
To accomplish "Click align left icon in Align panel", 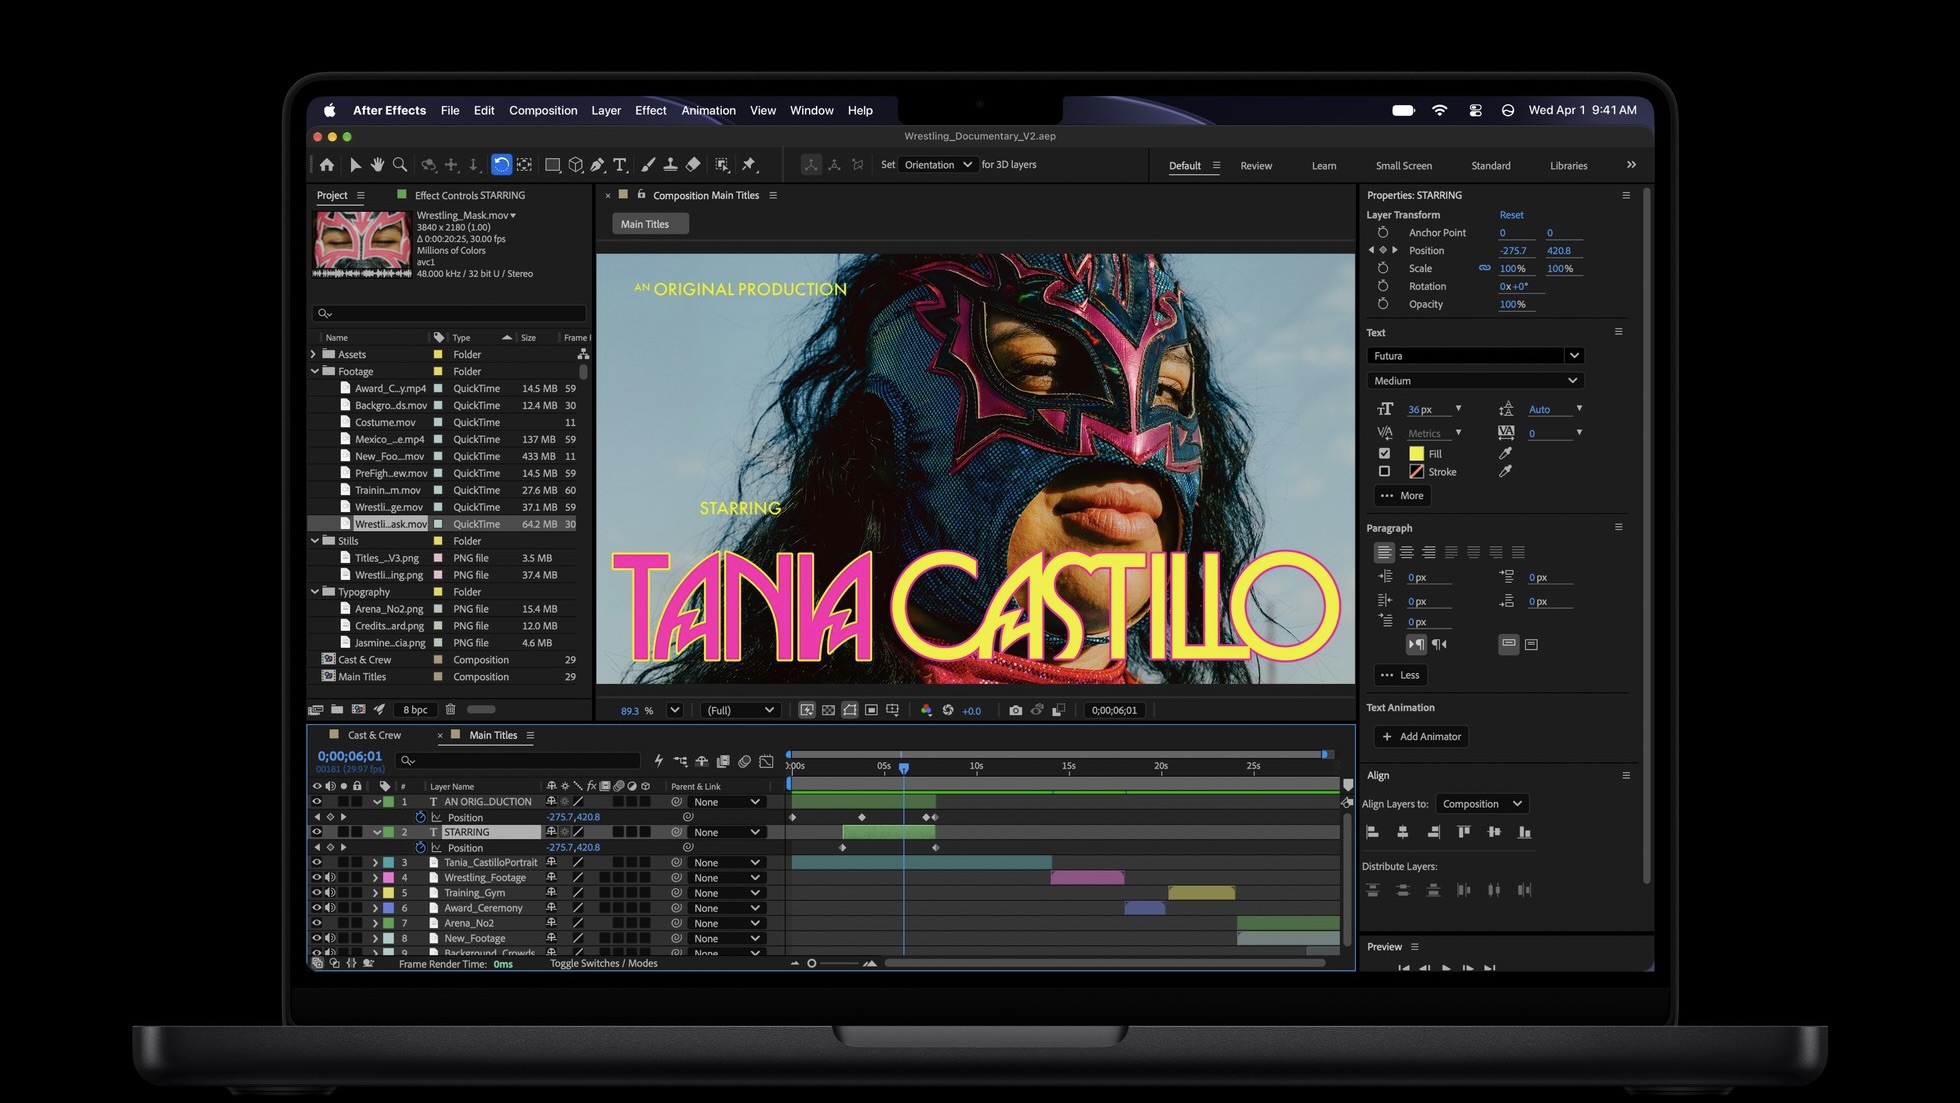I will (x=1373, y=832).
